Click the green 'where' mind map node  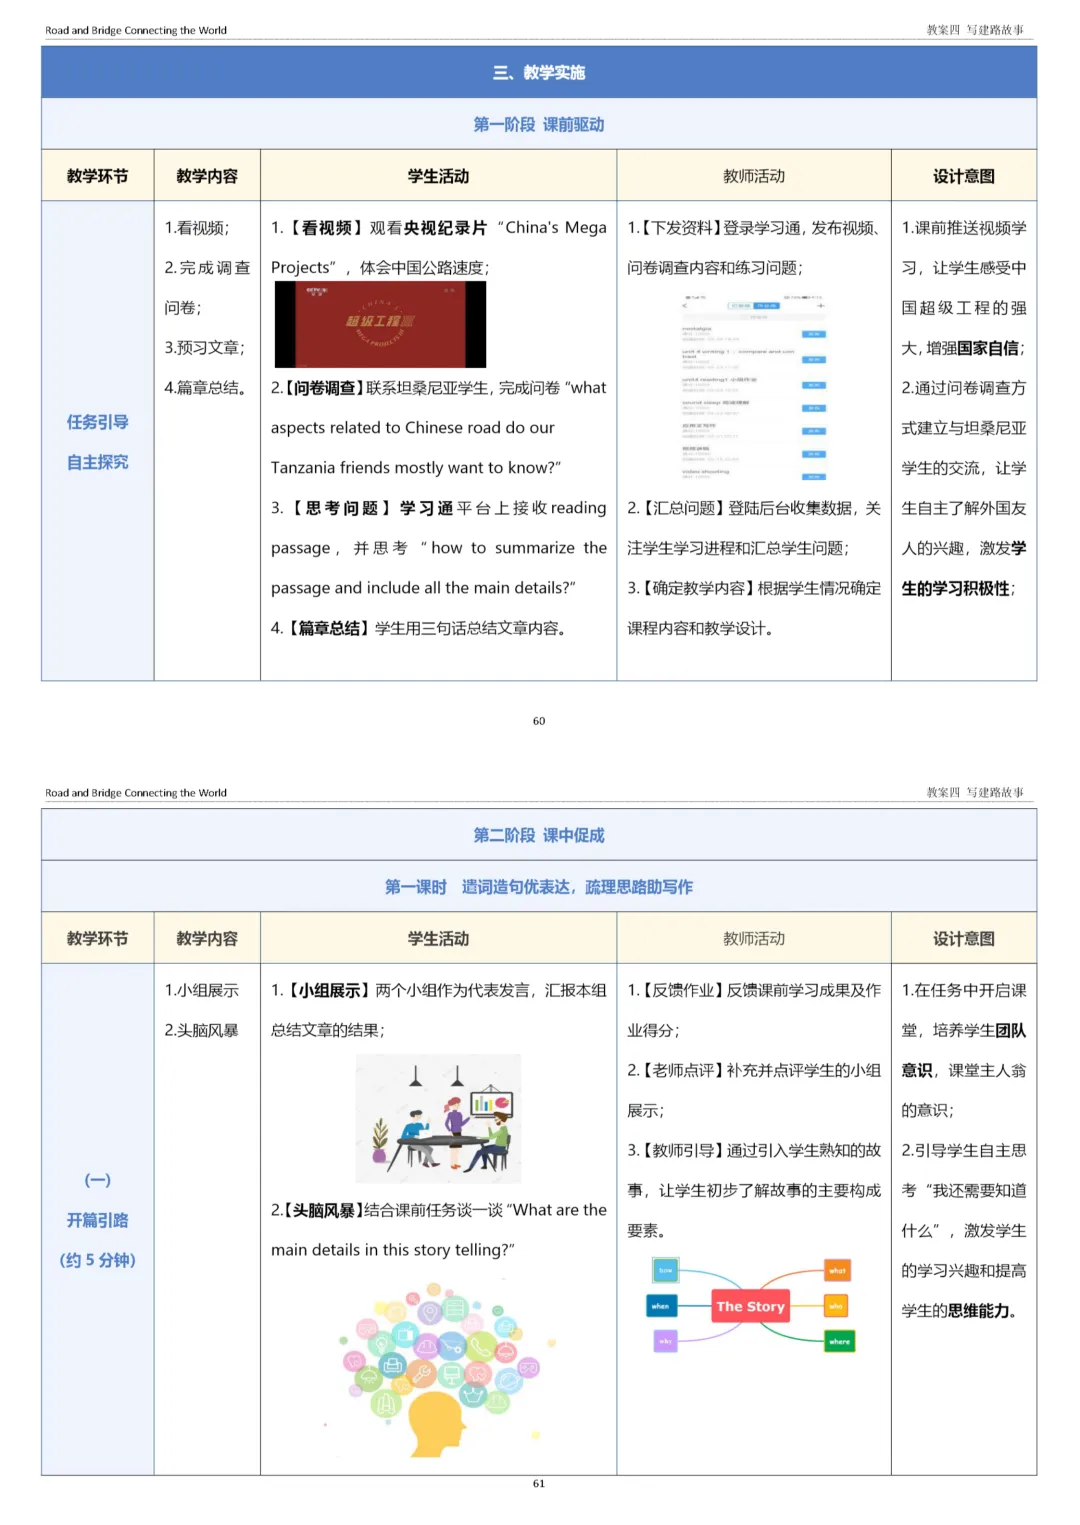point(839,1341)
